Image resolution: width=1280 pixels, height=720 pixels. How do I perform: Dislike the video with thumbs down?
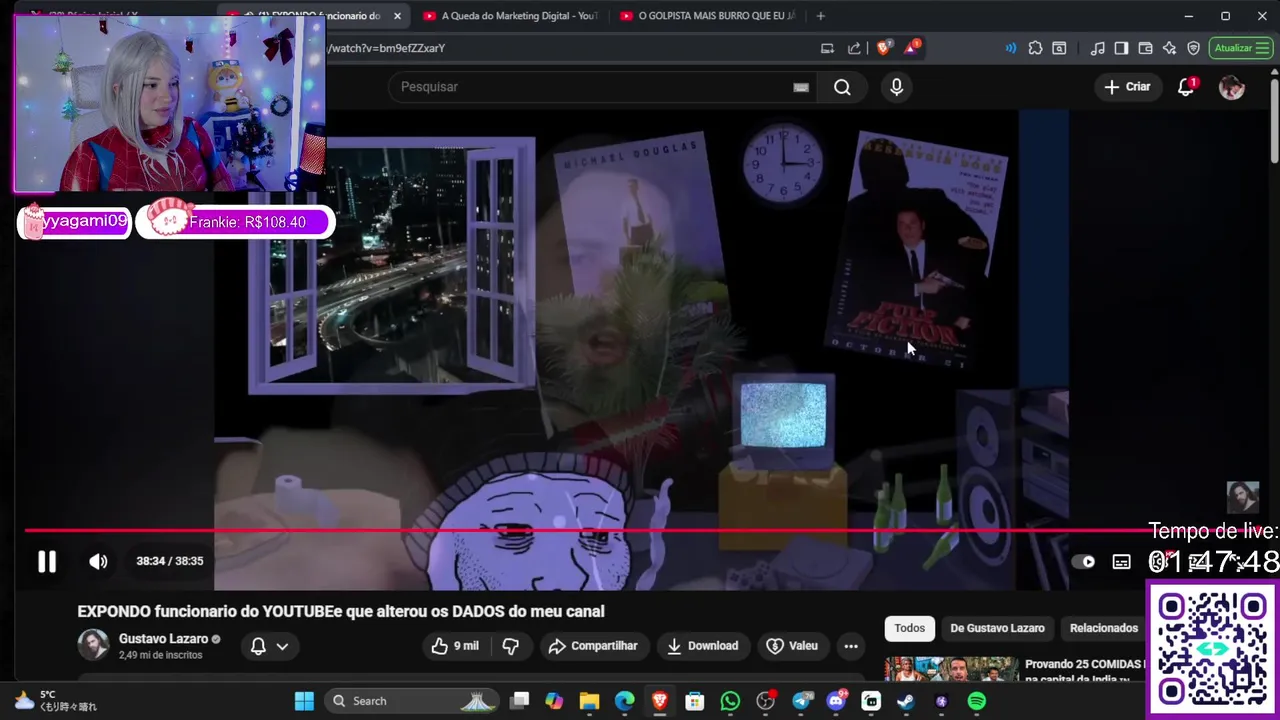tap(510, 646)
